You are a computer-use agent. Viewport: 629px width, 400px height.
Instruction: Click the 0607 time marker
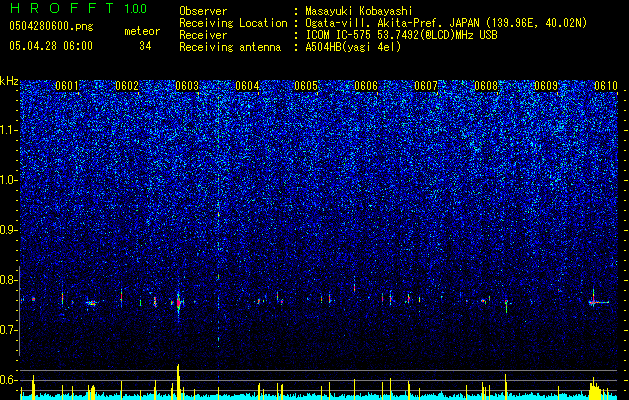[426, 86]
